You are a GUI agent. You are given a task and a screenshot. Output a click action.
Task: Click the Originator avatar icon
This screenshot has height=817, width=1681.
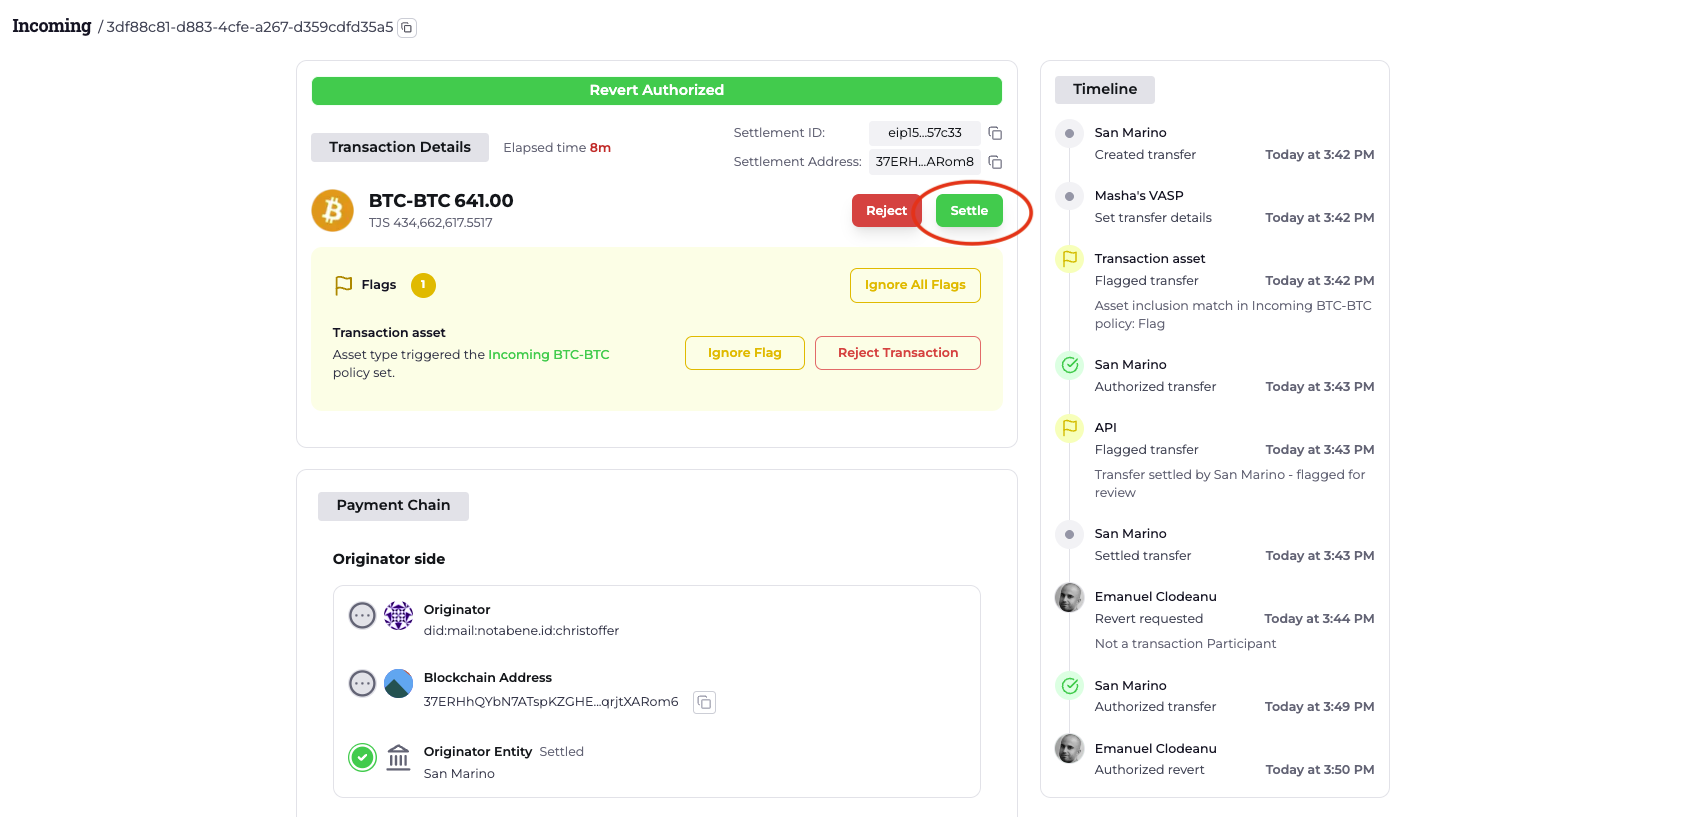[x=398, y=615]
